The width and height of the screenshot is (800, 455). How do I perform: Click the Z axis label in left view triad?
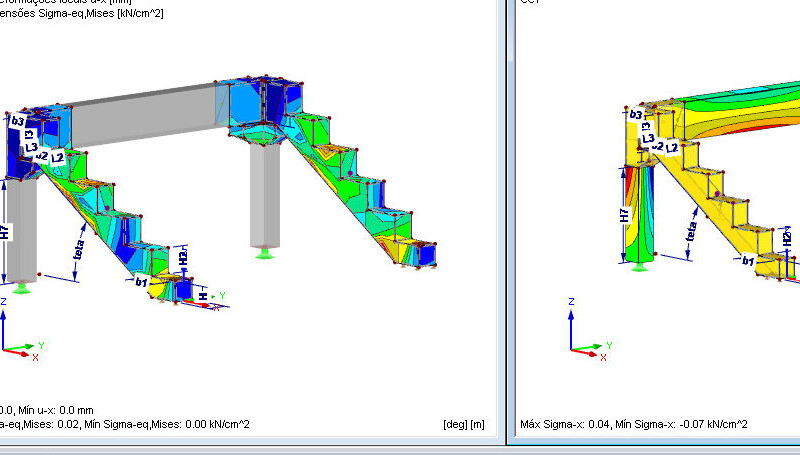click(x=3, y=301)
